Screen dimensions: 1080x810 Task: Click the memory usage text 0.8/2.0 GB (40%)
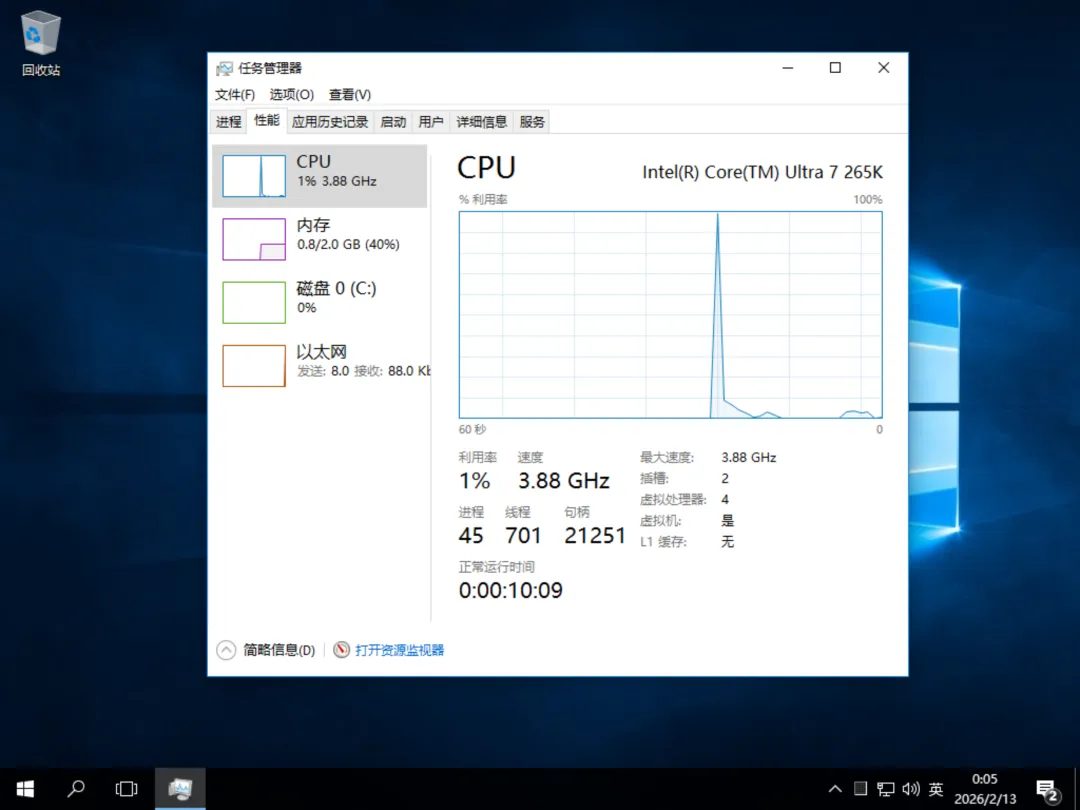(348, 245)
